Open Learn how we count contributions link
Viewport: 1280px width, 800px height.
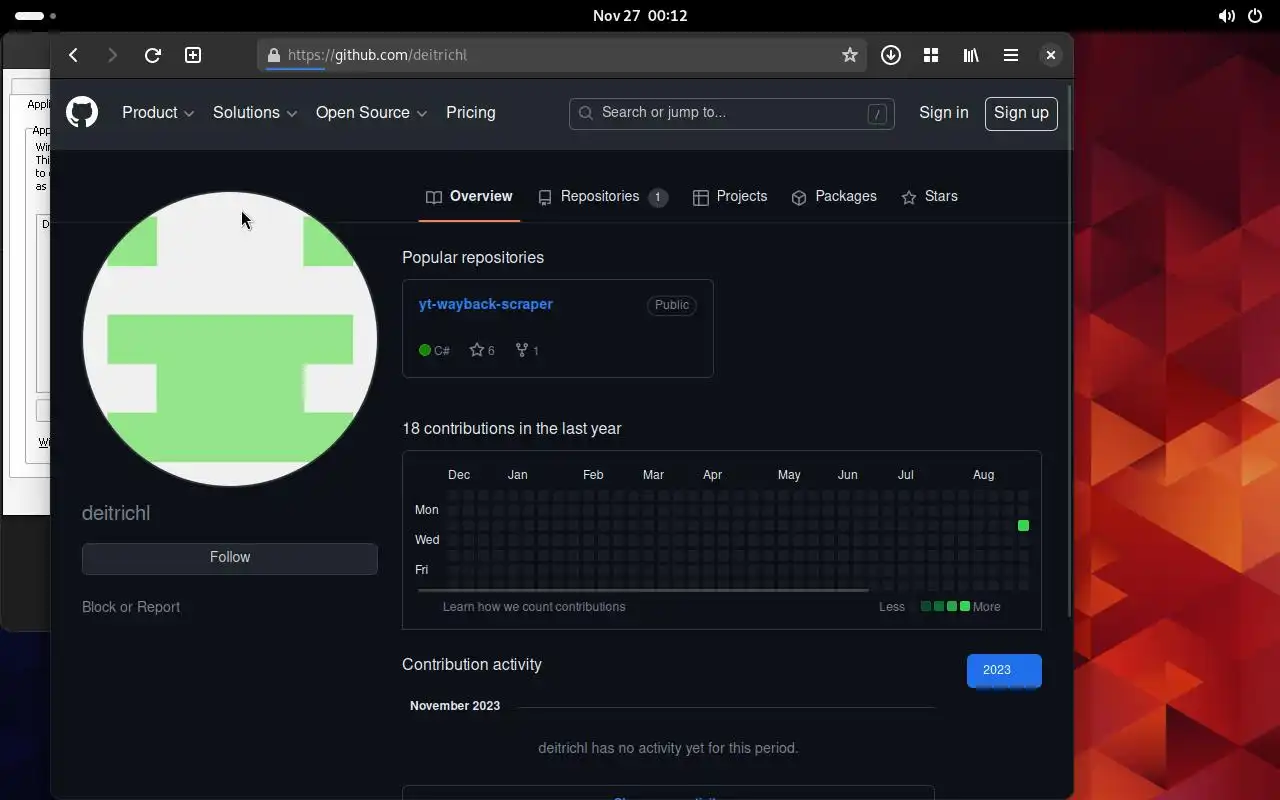[x=534, y=607]
